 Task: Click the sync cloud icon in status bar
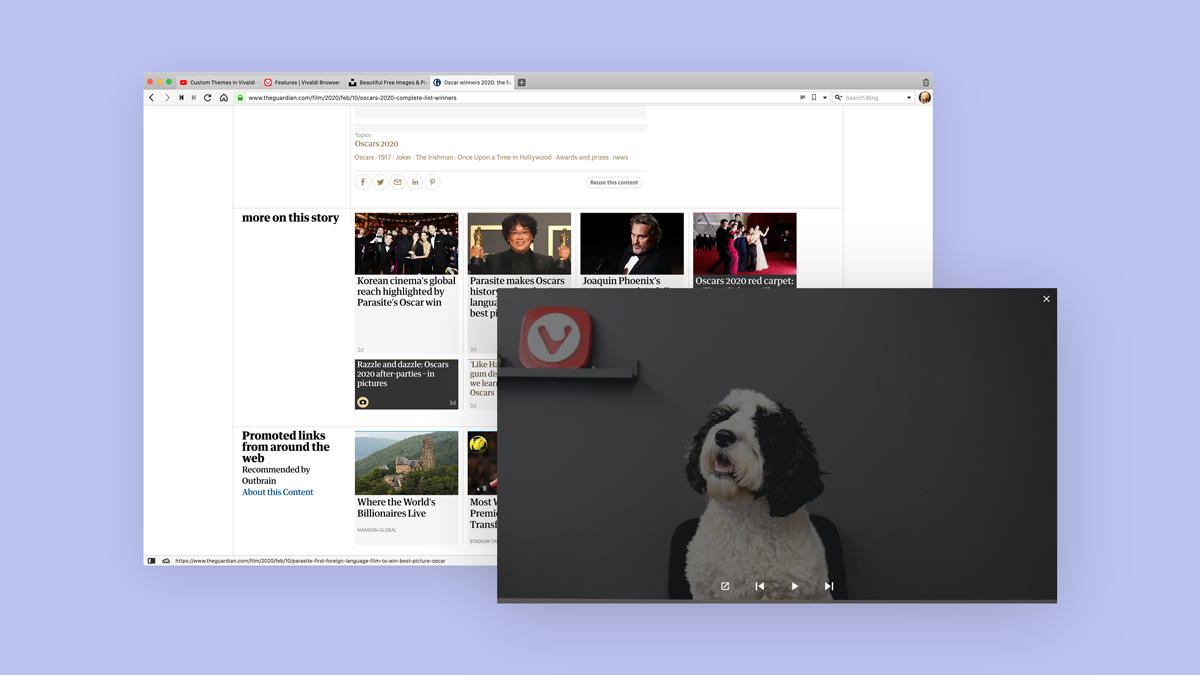(x=166, y=561)
